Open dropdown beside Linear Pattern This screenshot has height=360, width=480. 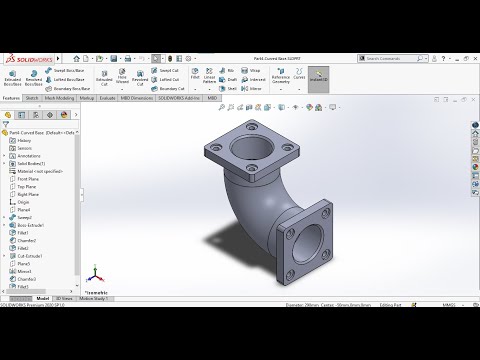209,89
